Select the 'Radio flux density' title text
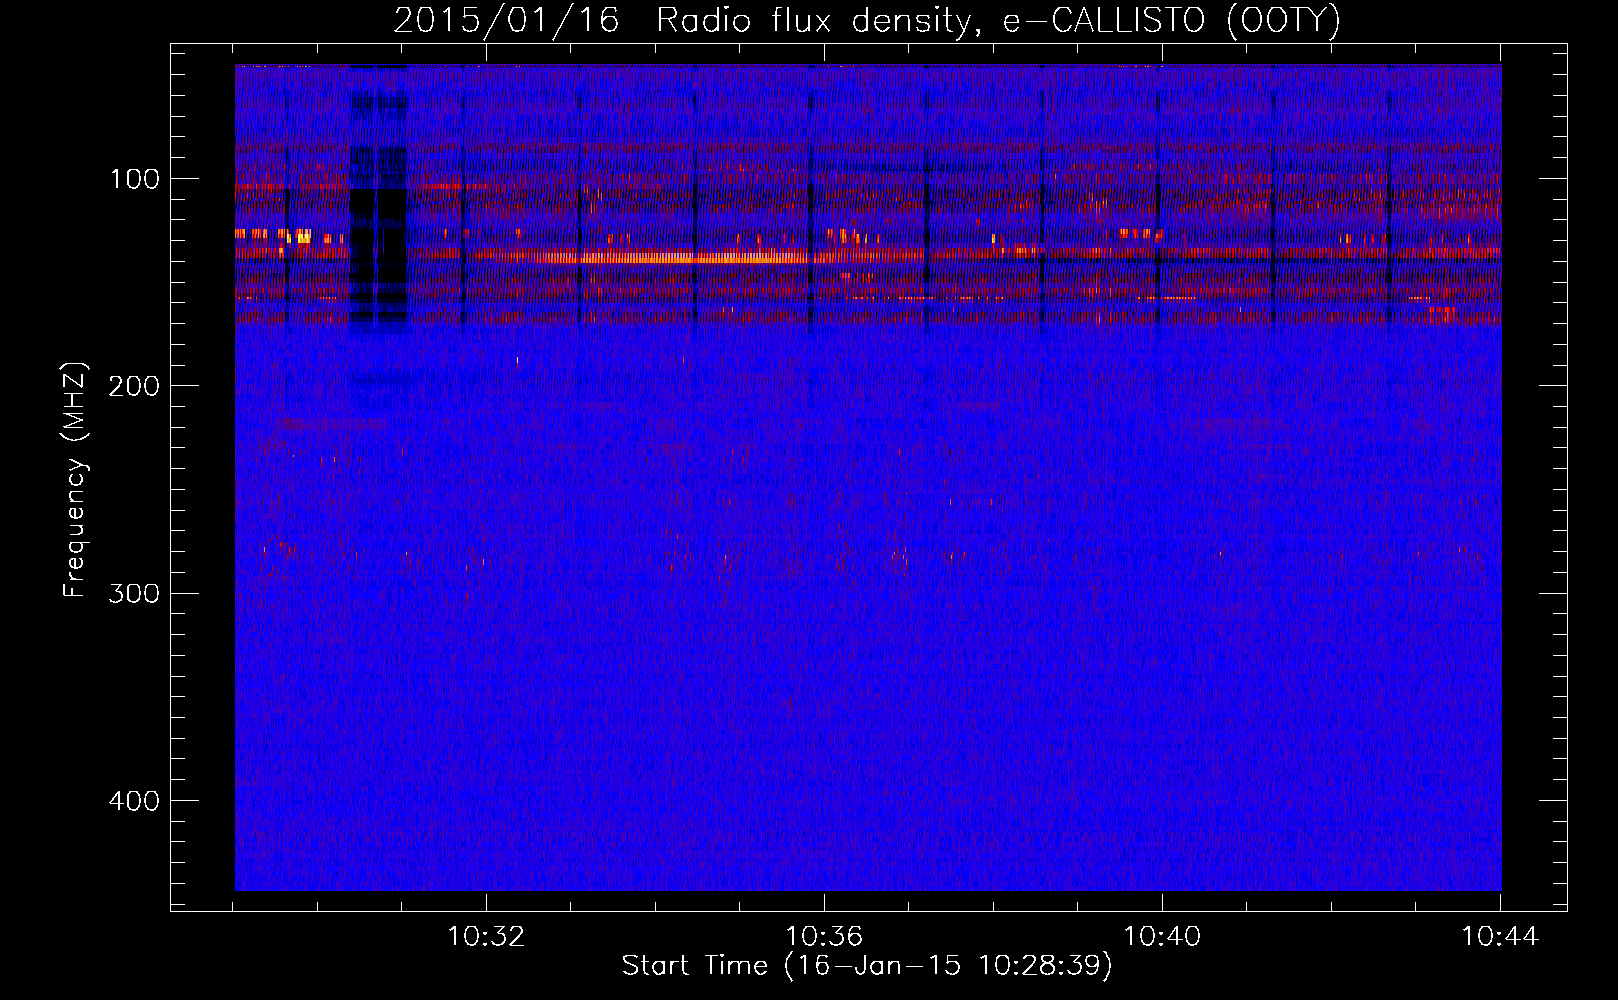Screen dimensions: 1618x1000 [x=814, y=21]
